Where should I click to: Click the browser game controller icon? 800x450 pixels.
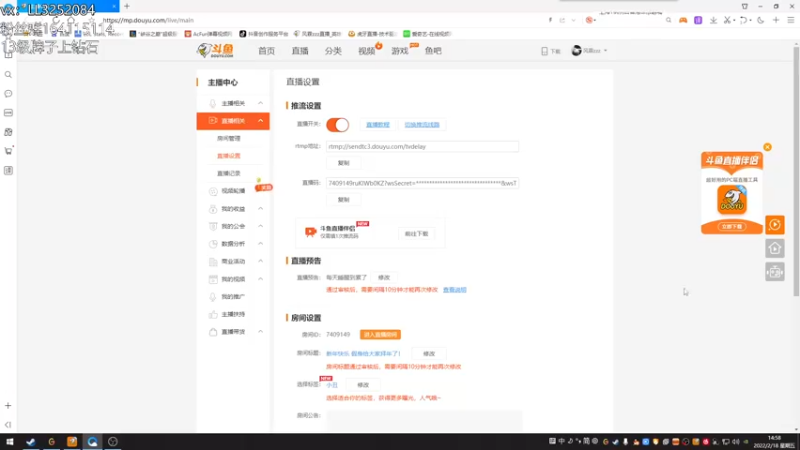683,20
